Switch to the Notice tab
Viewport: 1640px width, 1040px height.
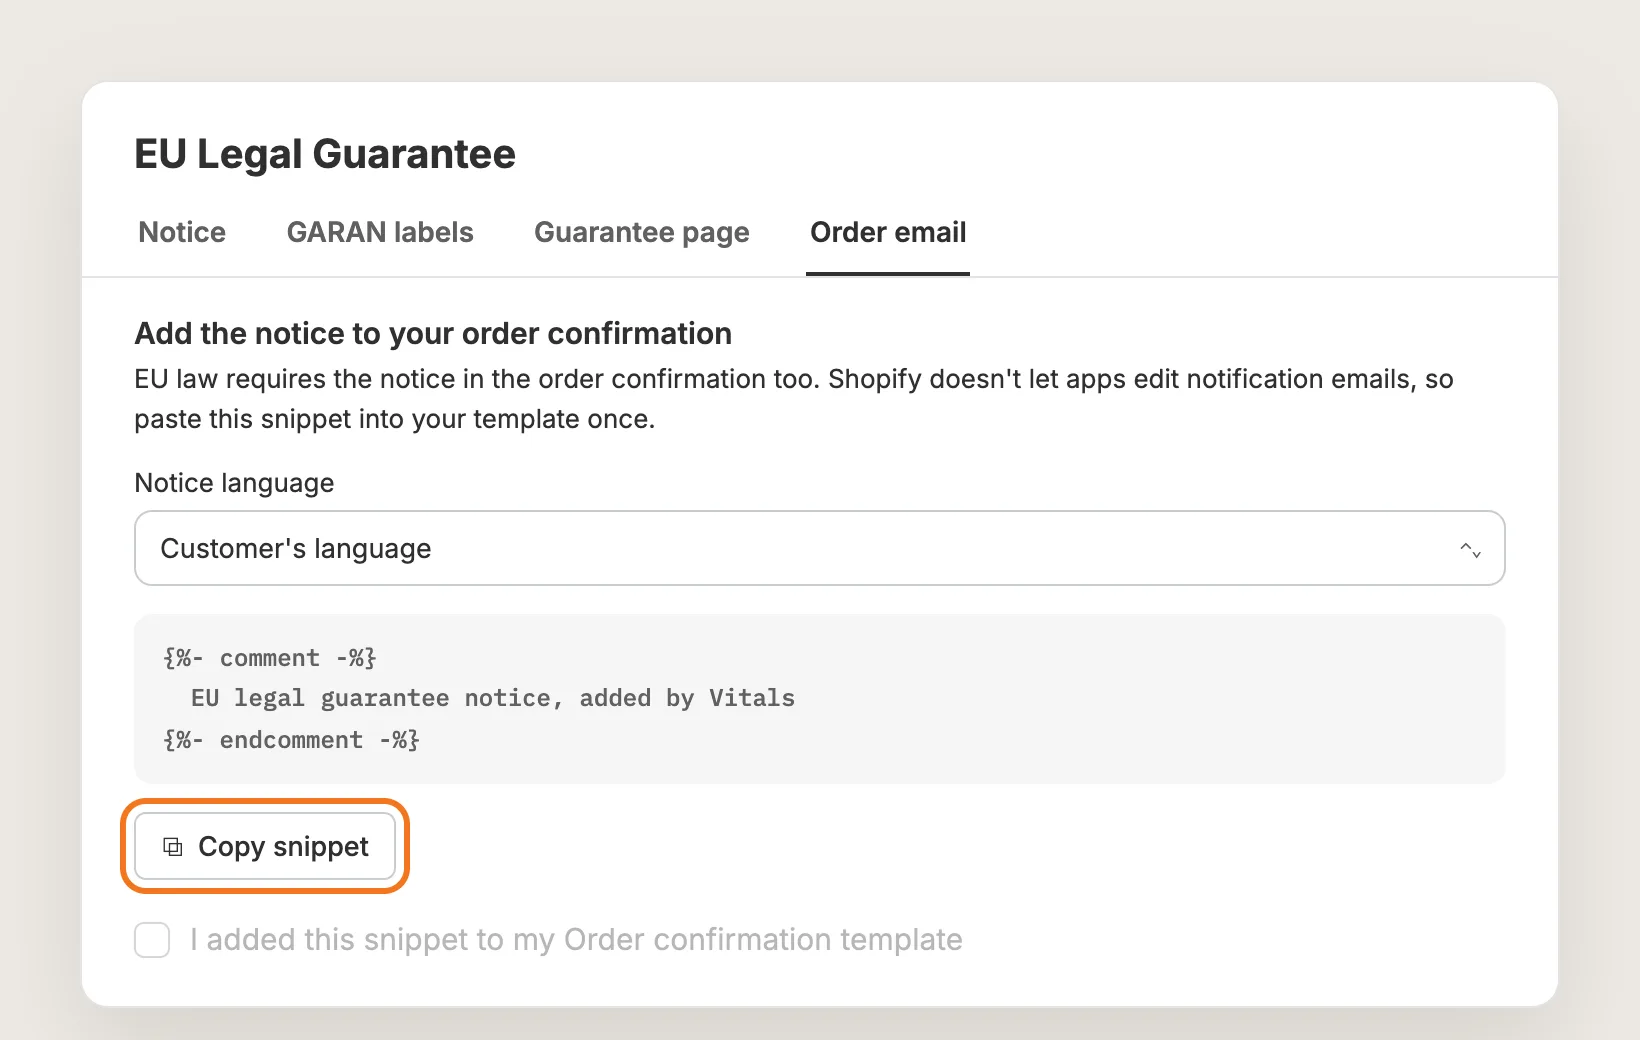pos(182,232)
